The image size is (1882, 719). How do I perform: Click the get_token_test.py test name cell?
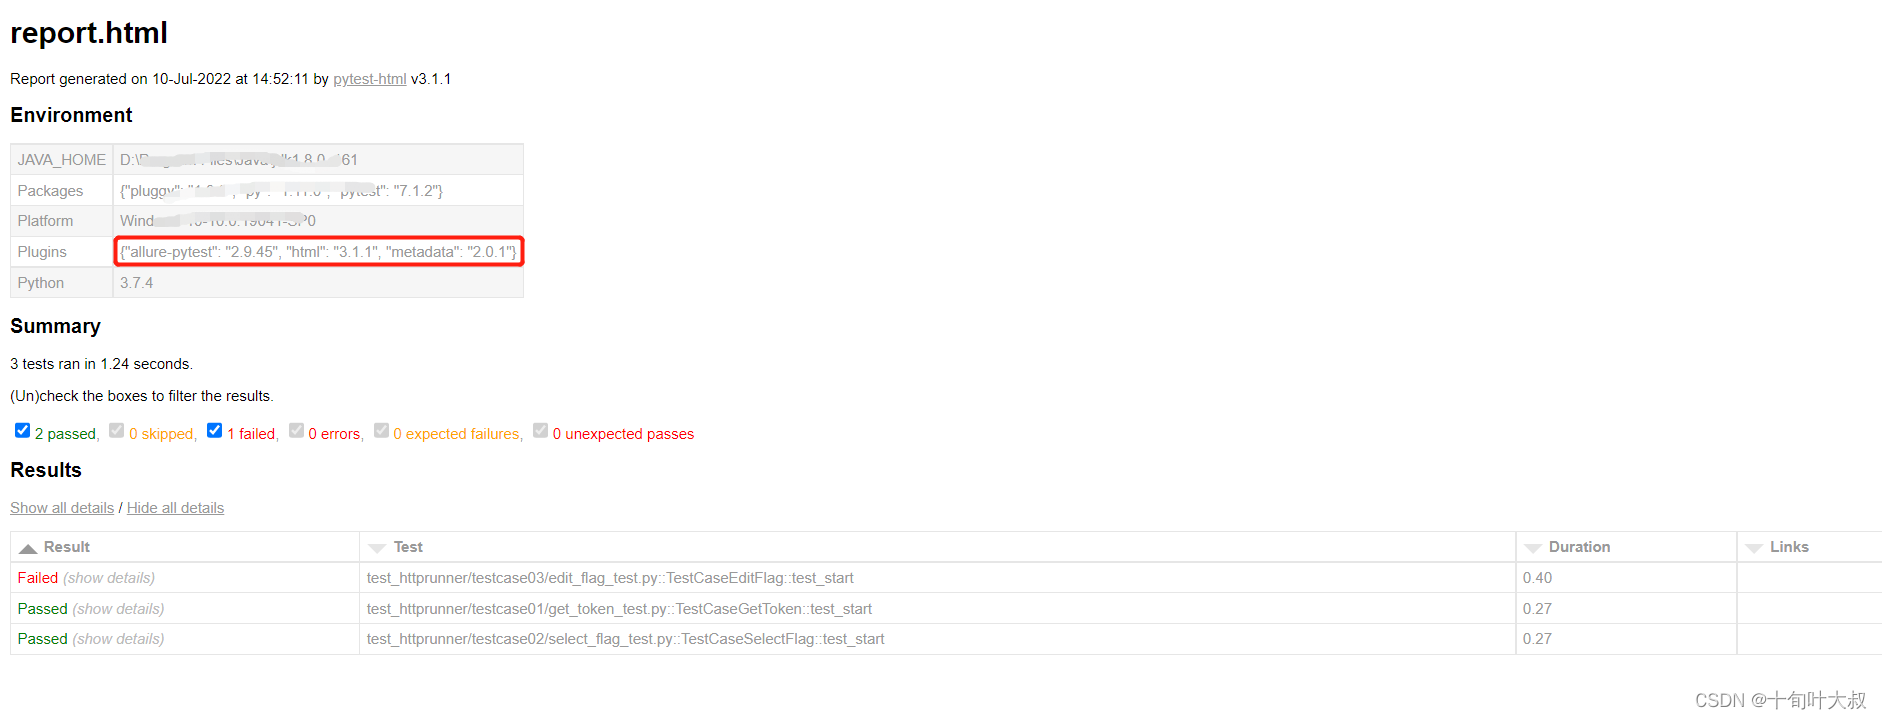937,609
